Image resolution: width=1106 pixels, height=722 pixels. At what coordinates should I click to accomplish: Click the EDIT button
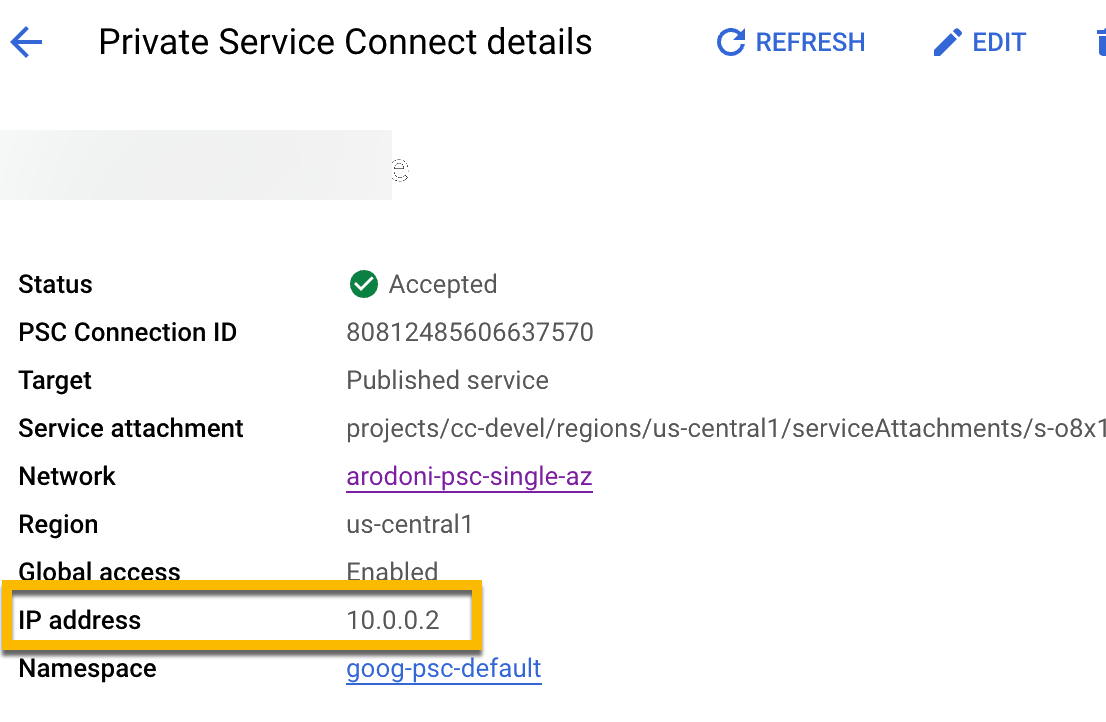(999, 42)
